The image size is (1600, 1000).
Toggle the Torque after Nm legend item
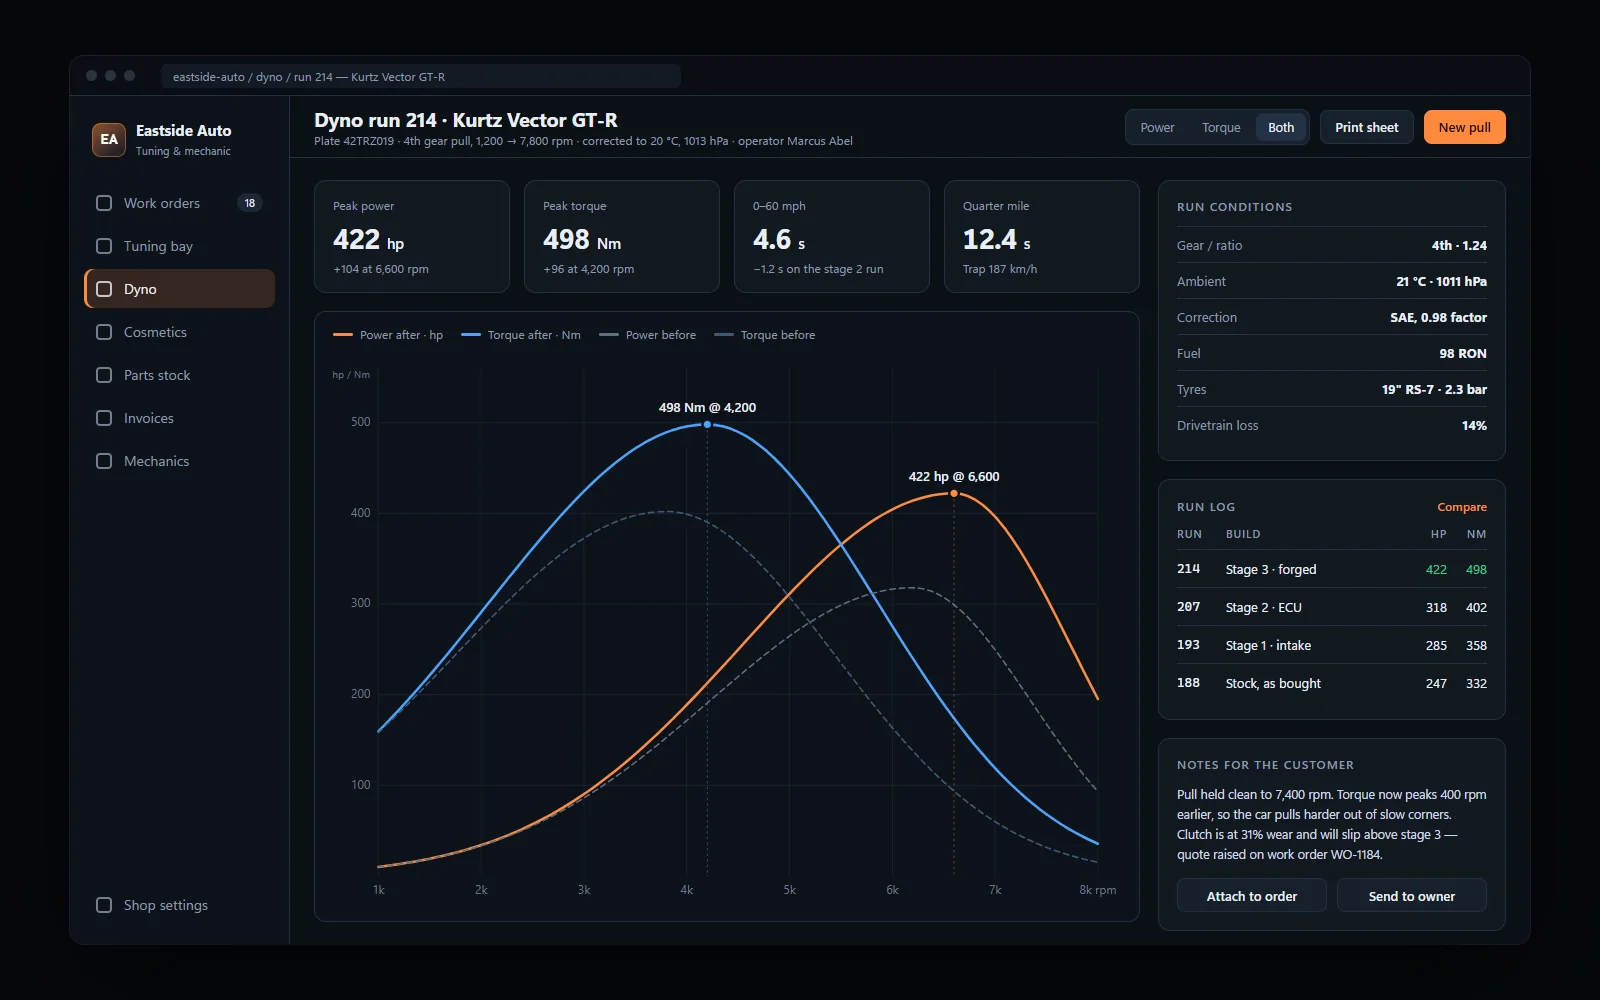pos(521,335)
